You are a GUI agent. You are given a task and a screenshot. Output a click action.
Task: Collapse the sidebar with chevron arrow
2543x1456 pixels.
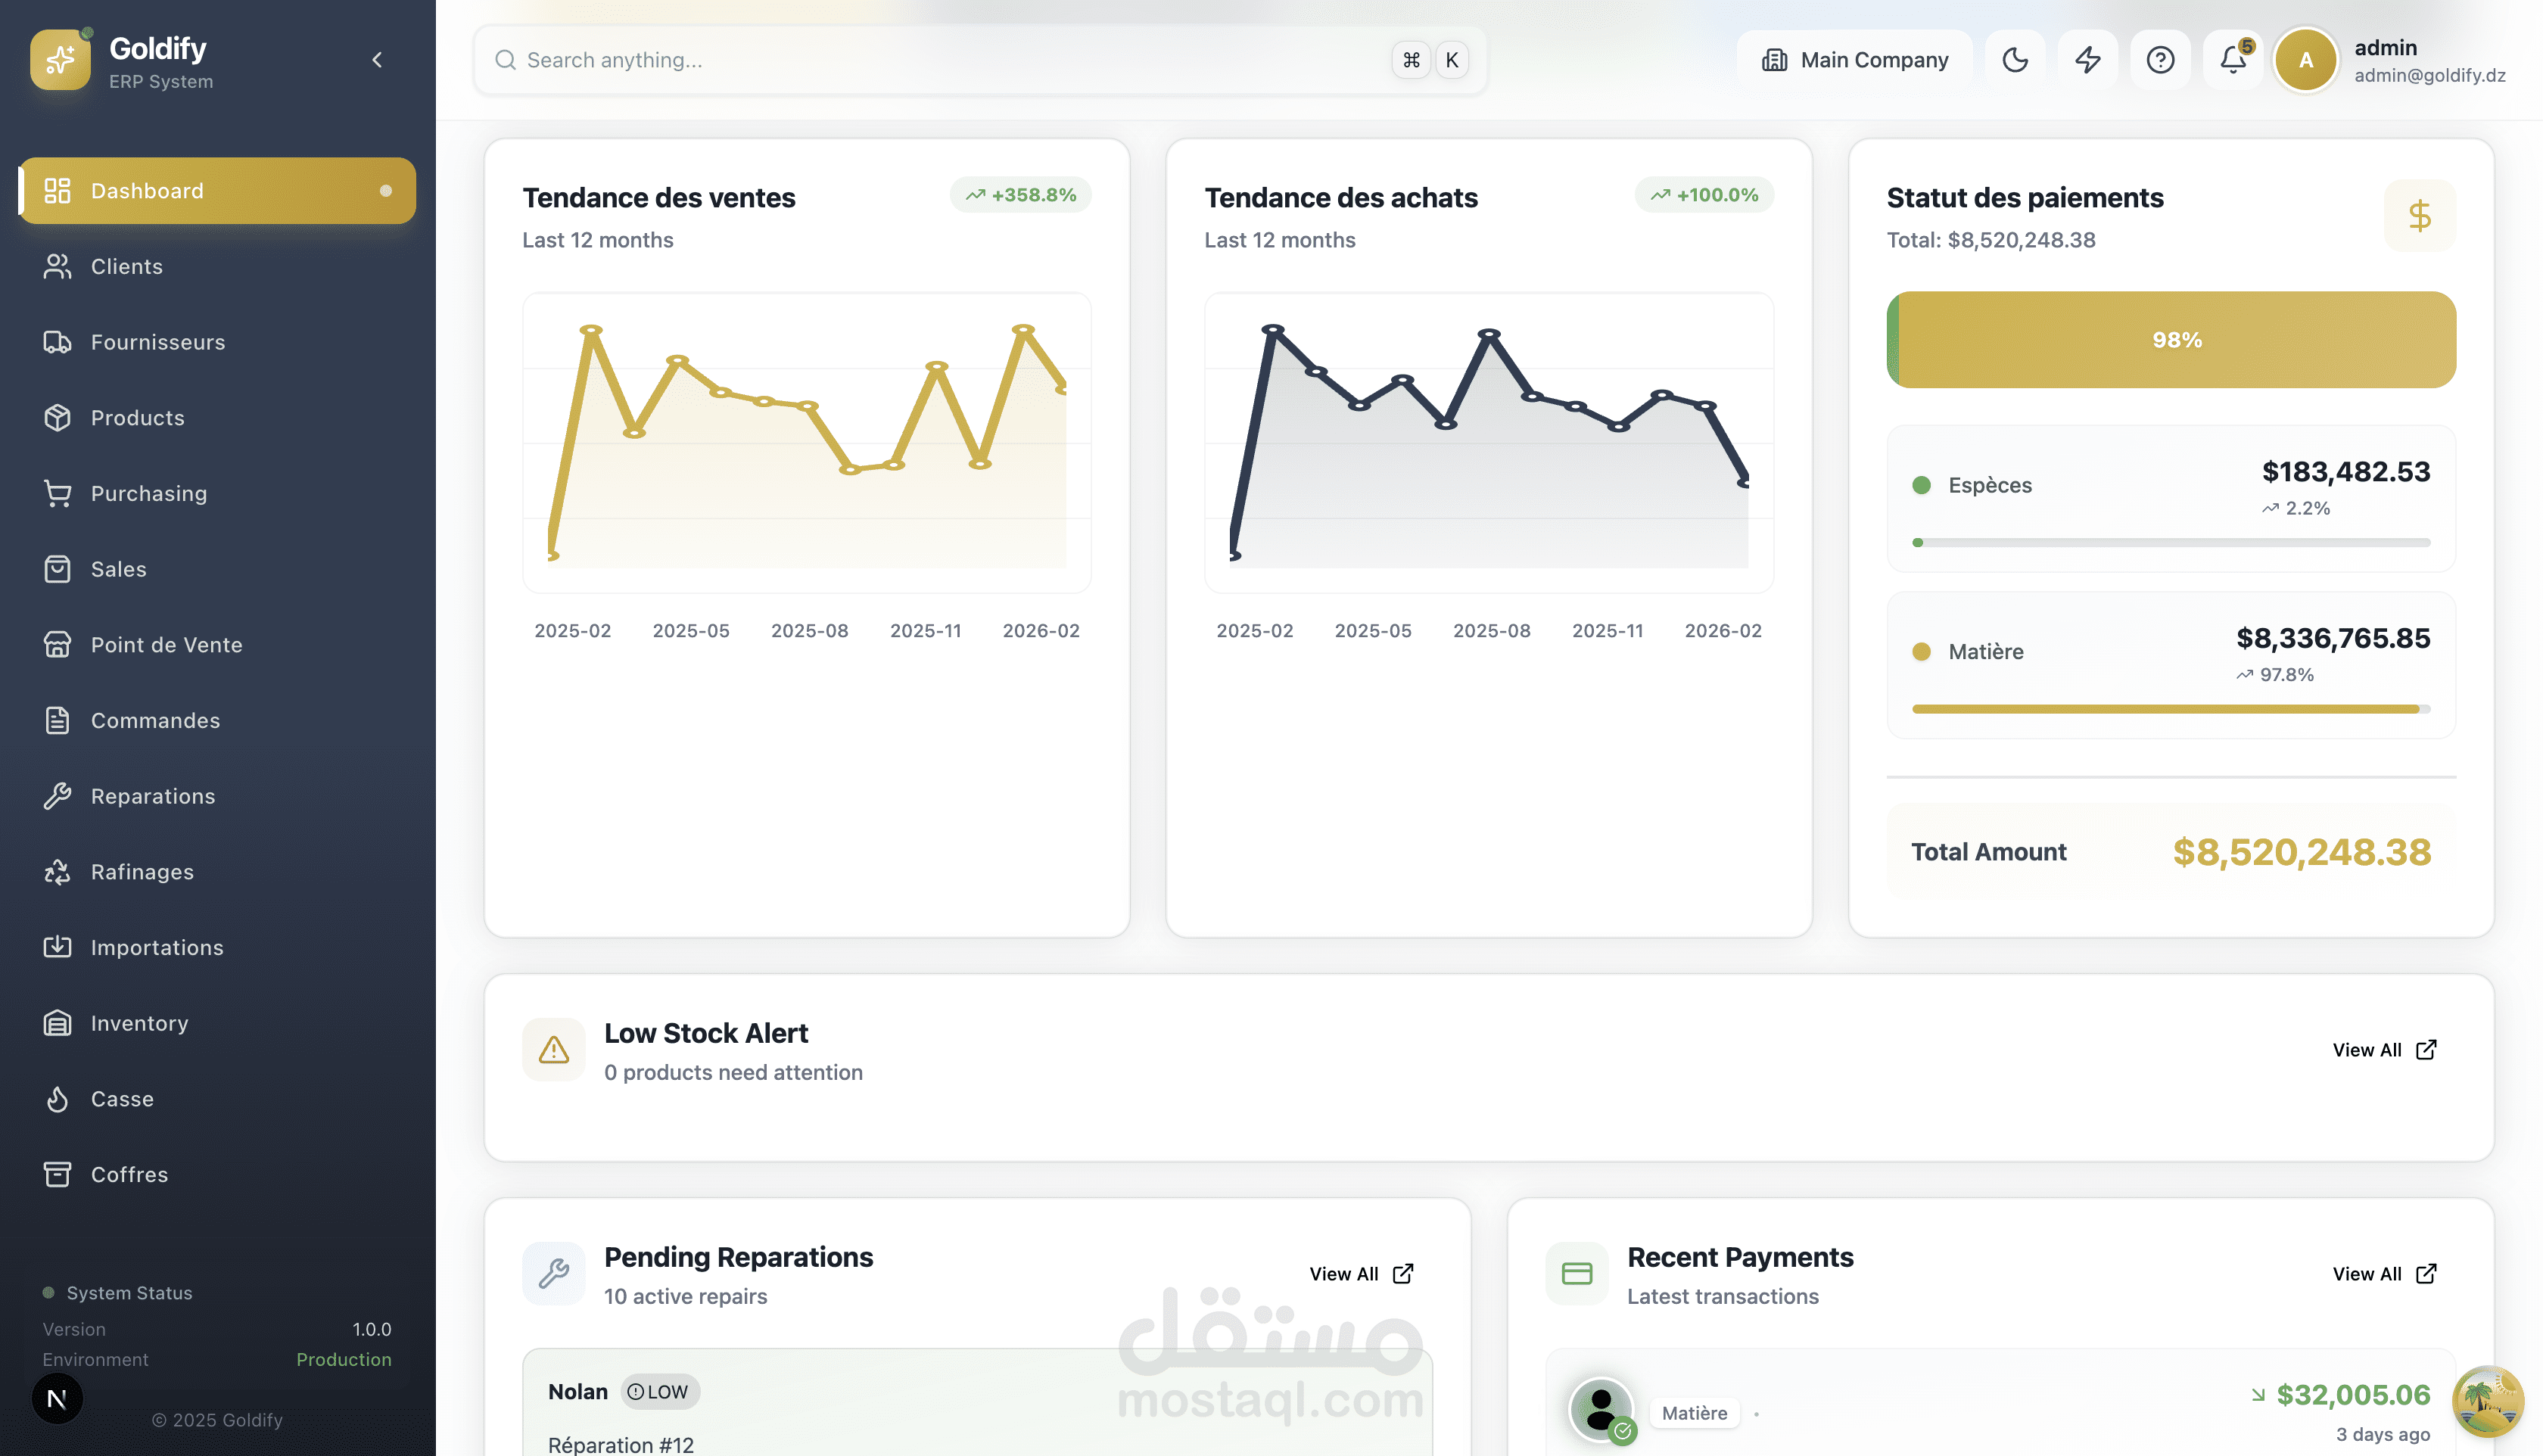coord(377,60)
